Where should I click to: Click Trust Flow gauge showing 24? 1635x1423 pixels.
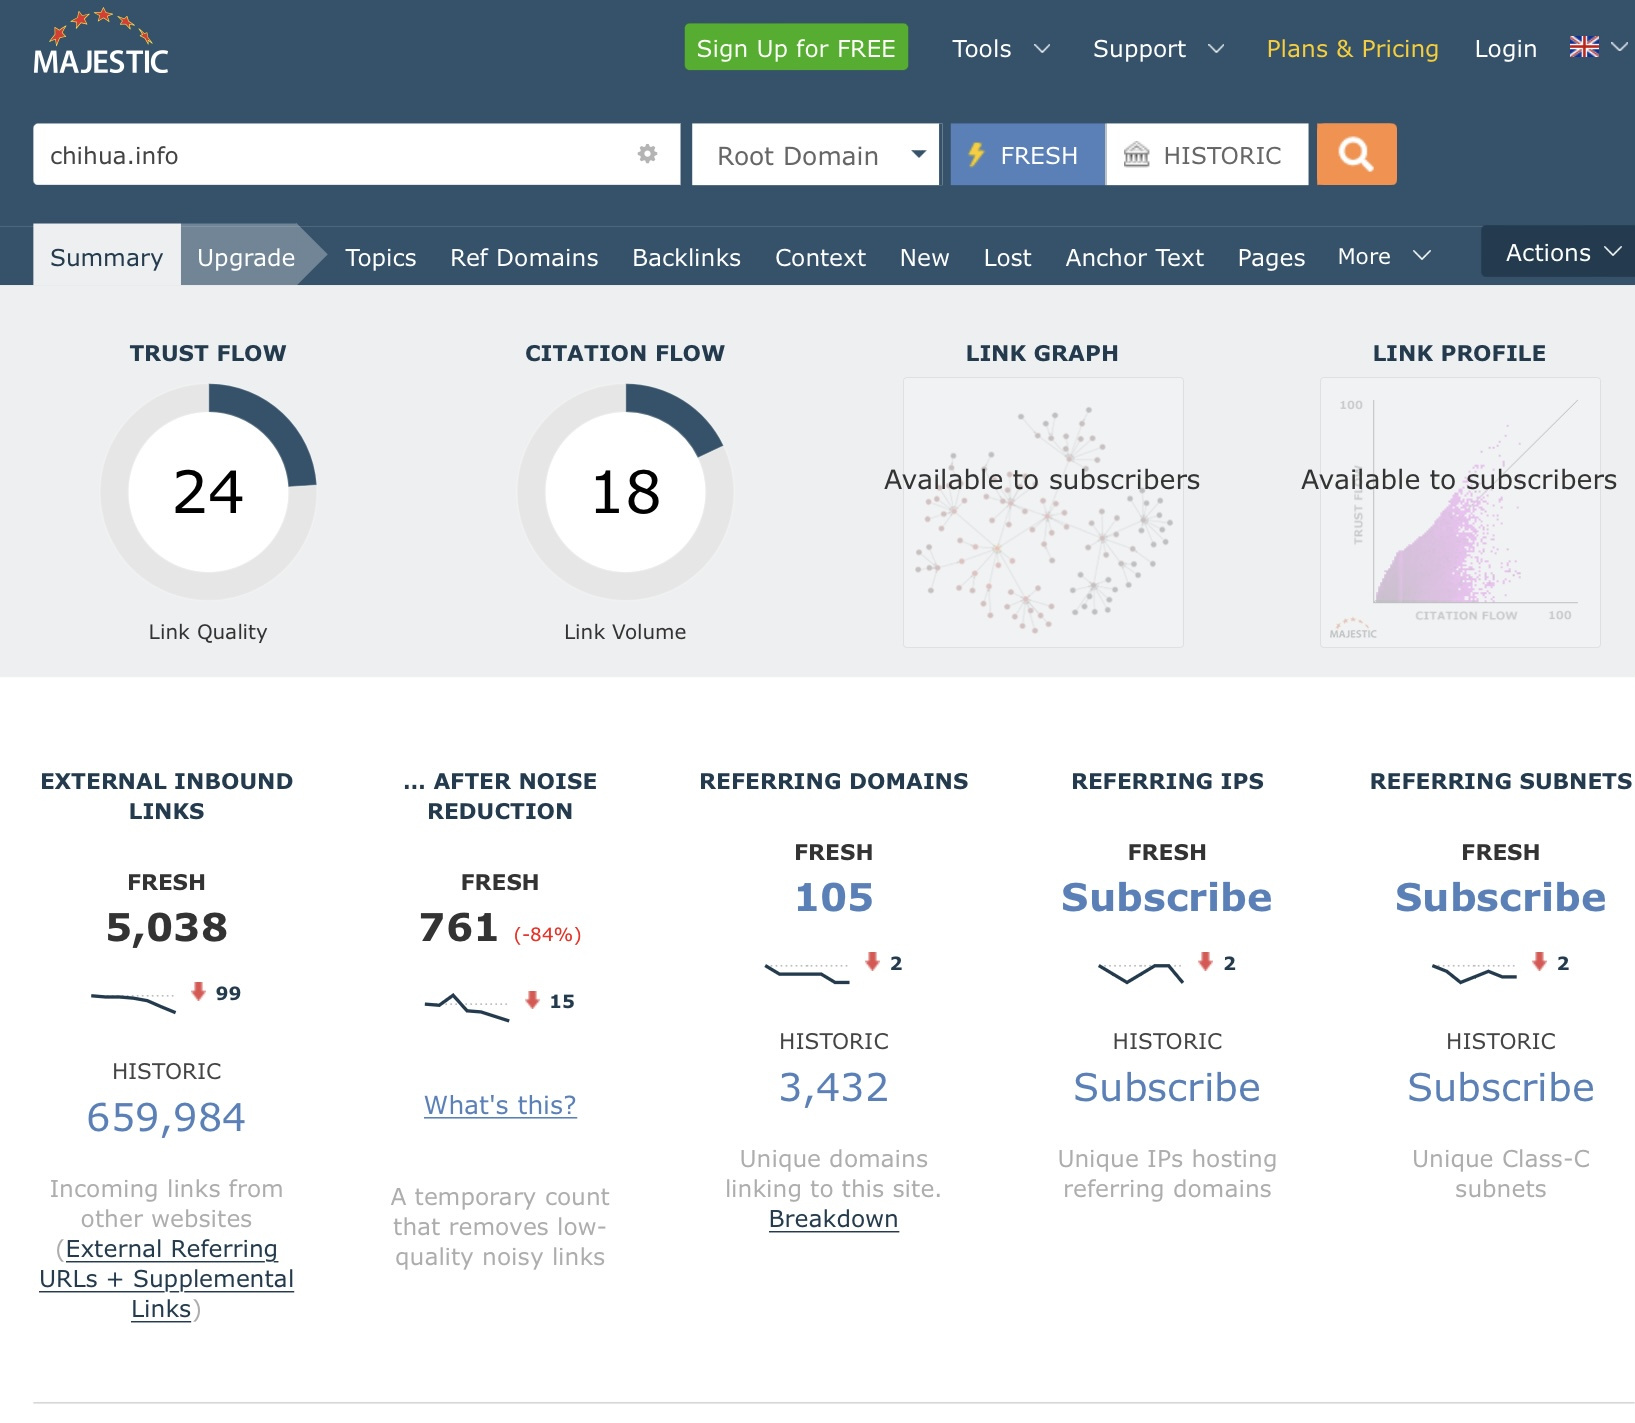pyautogui.click(x=208, y=491)
